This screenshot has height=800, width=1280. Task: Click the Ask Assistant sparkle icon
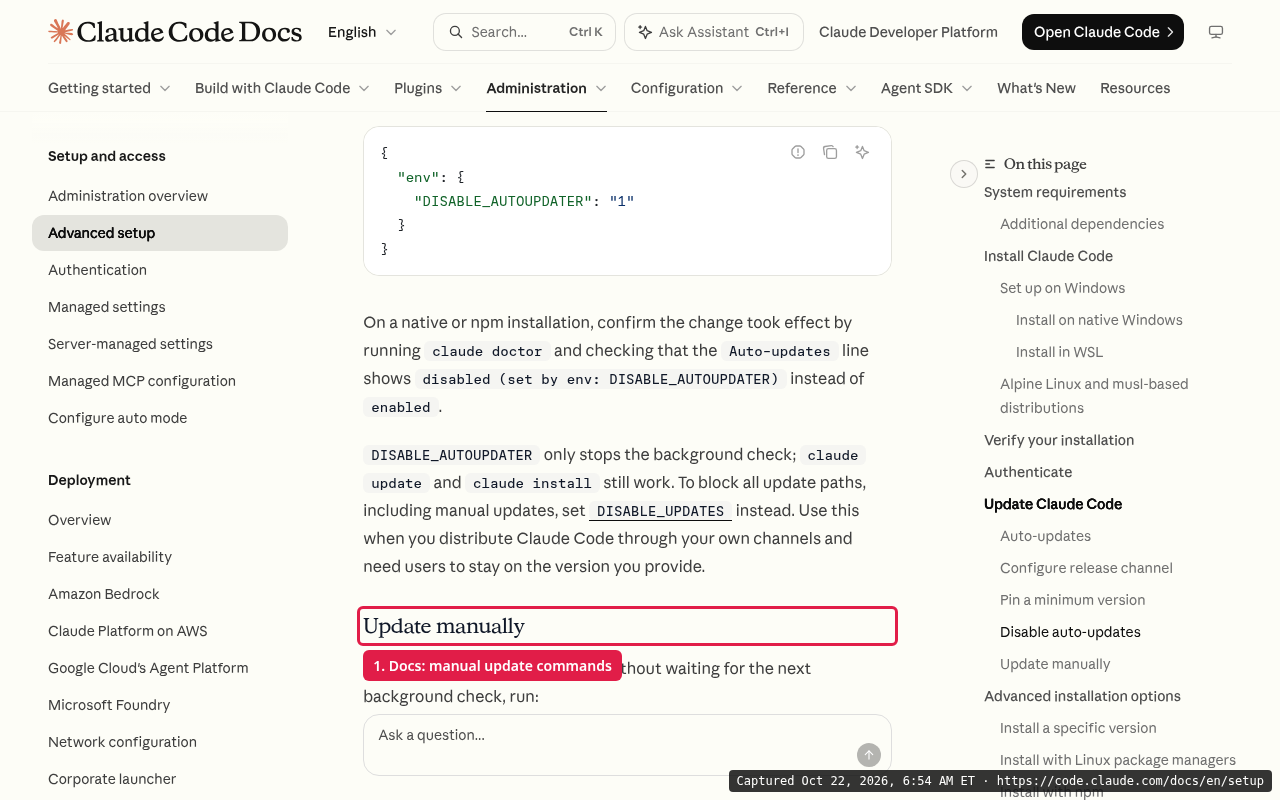pos(645,32)
